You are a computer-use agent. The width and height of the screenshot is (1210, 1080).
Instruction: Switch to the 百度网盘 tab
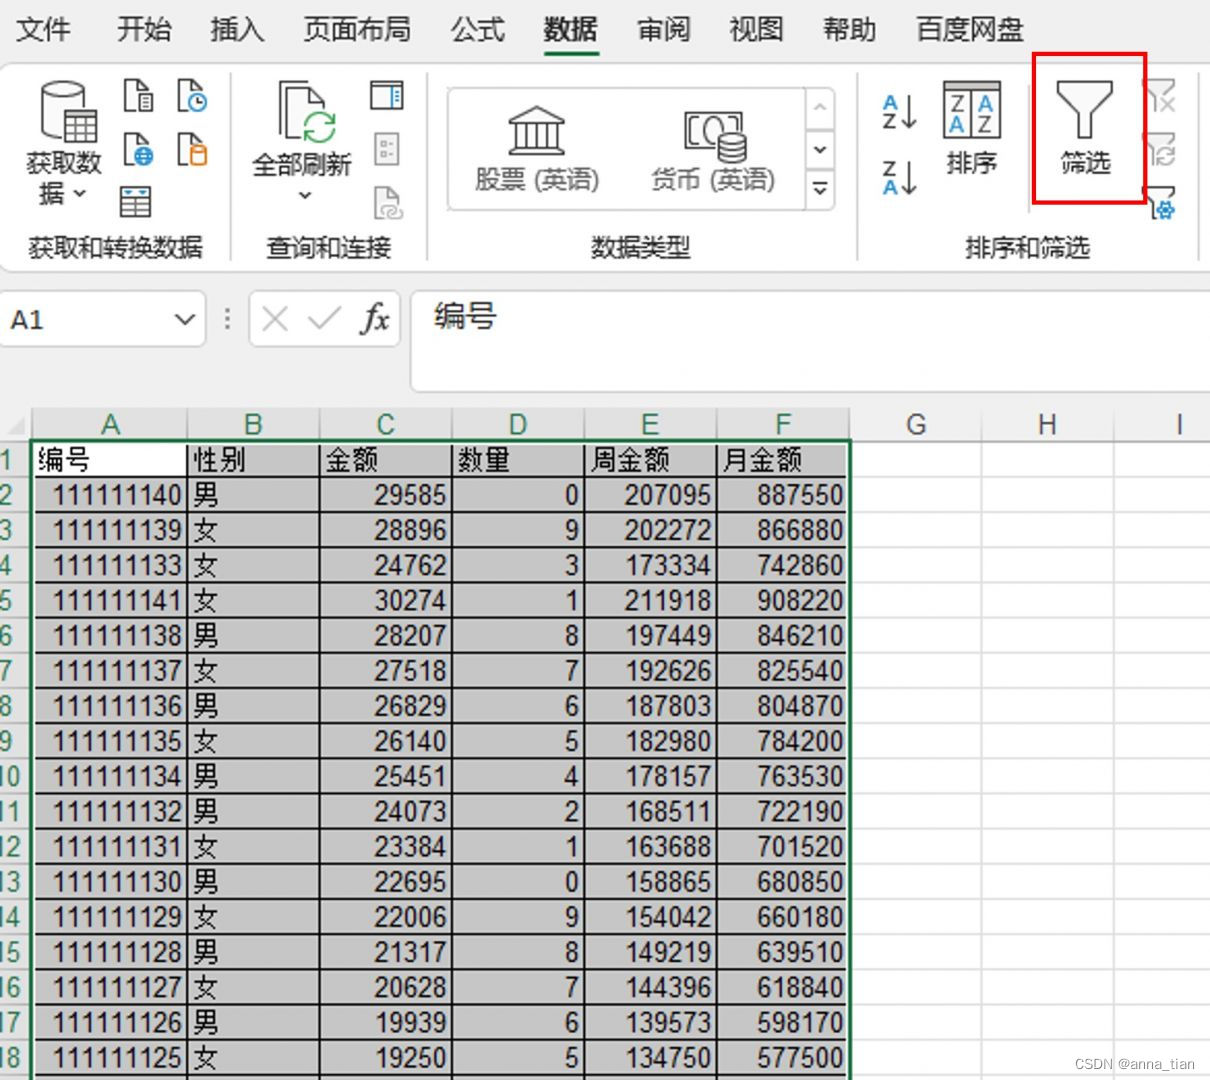[970, 29]
